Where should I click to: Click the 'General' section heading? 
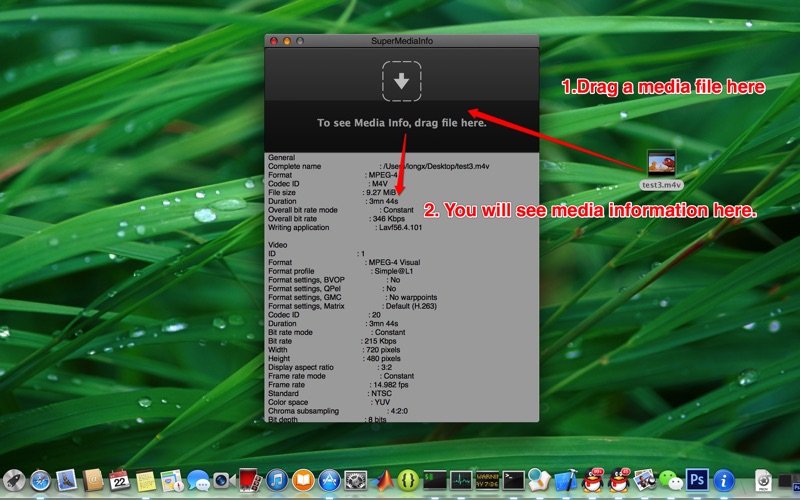pyautogui.click(x=282, y=158)
